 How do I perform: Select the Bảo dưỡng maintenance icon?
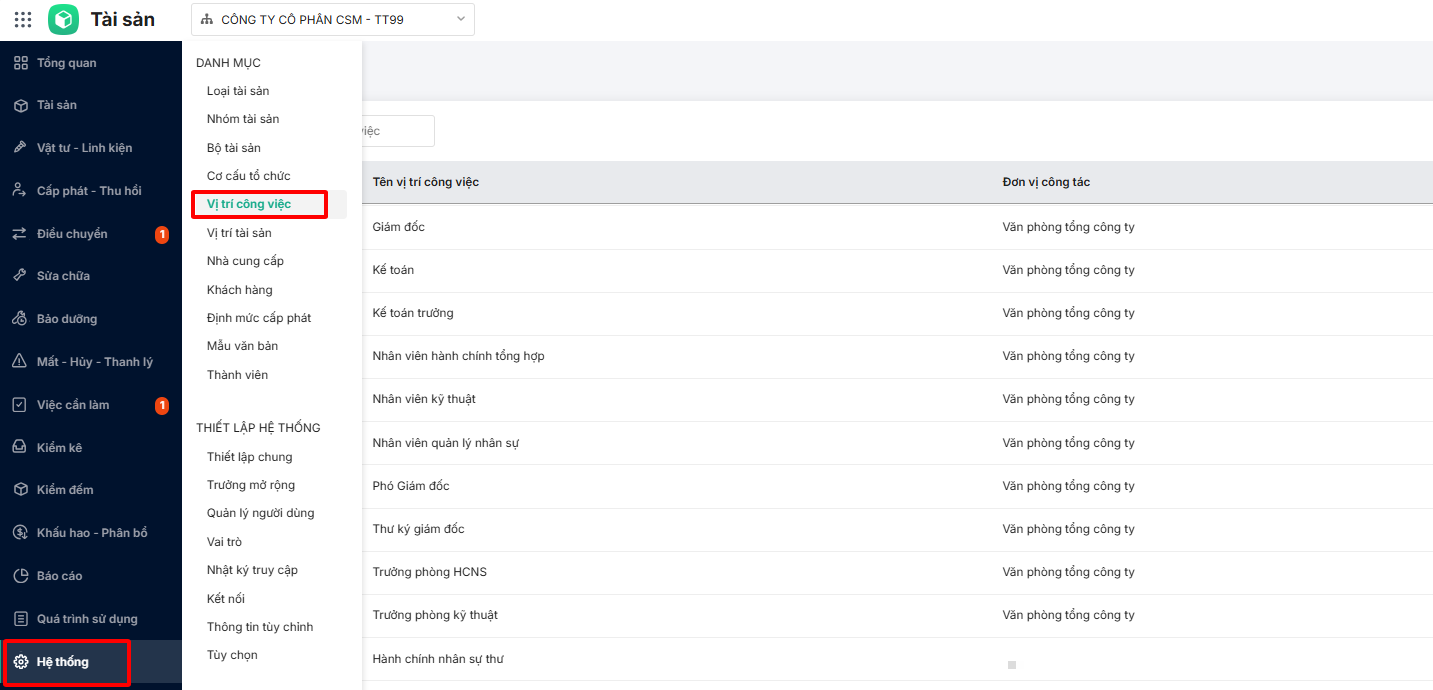[20, 319]
